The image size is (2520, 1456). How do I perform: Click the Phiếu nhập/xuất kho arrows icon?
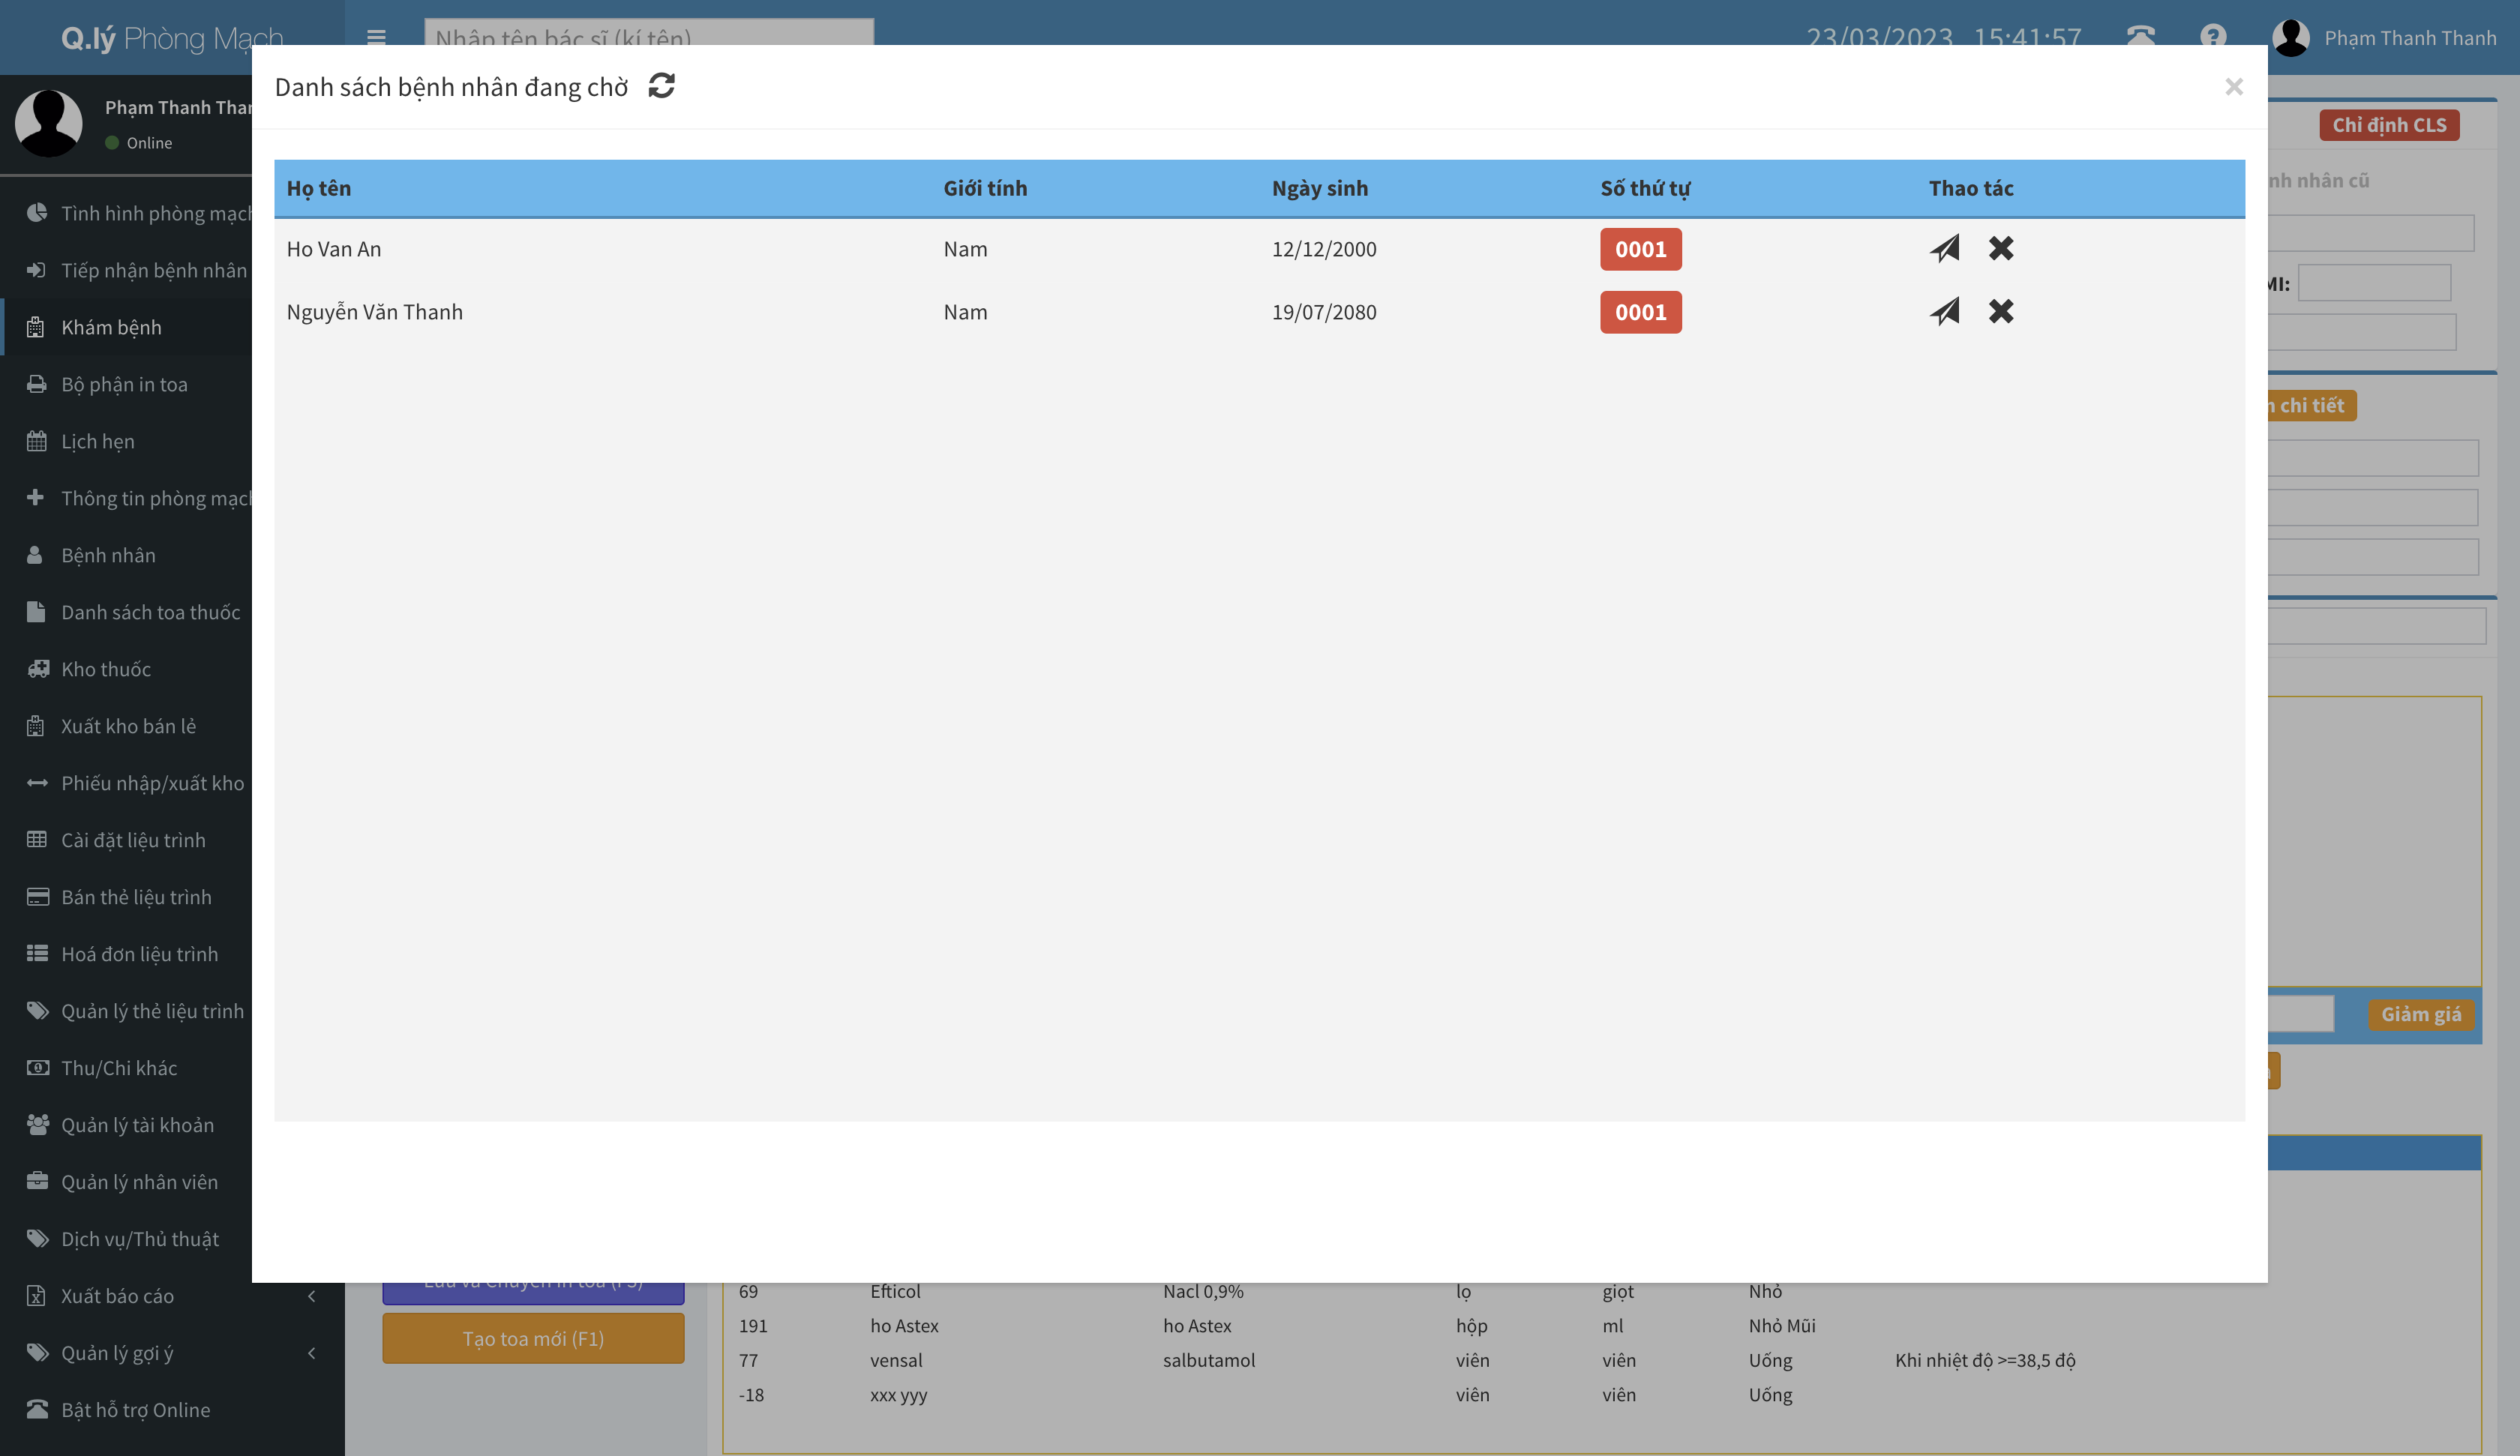coord(37,783)
